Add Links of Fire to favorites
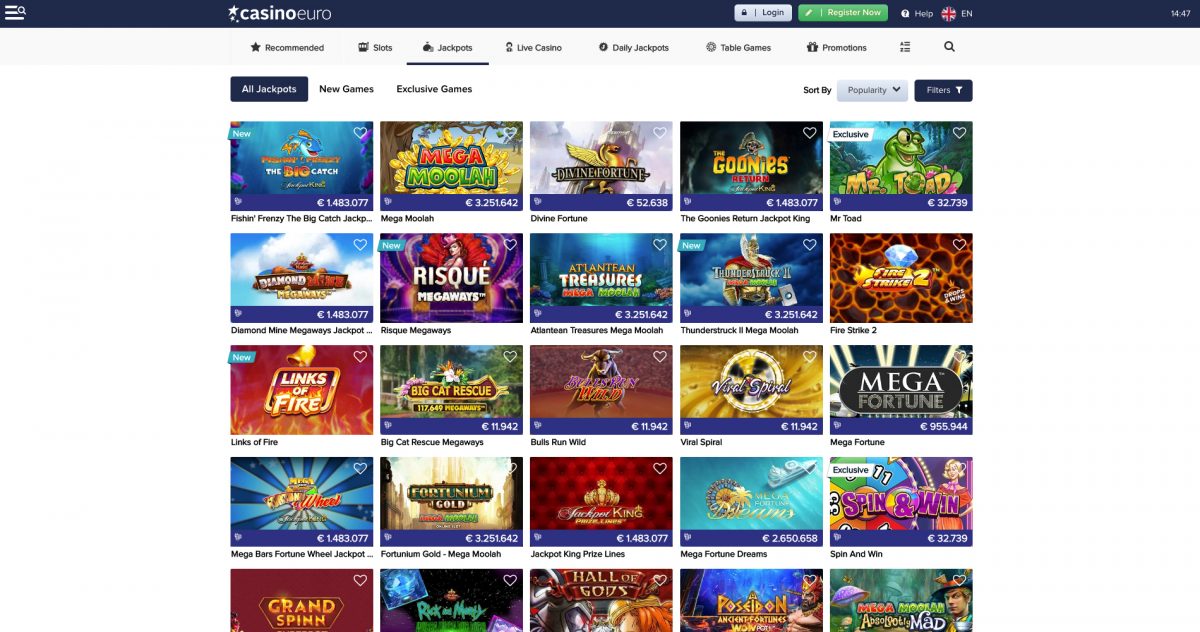1200x632 pixels. click(x=359, y=357)
